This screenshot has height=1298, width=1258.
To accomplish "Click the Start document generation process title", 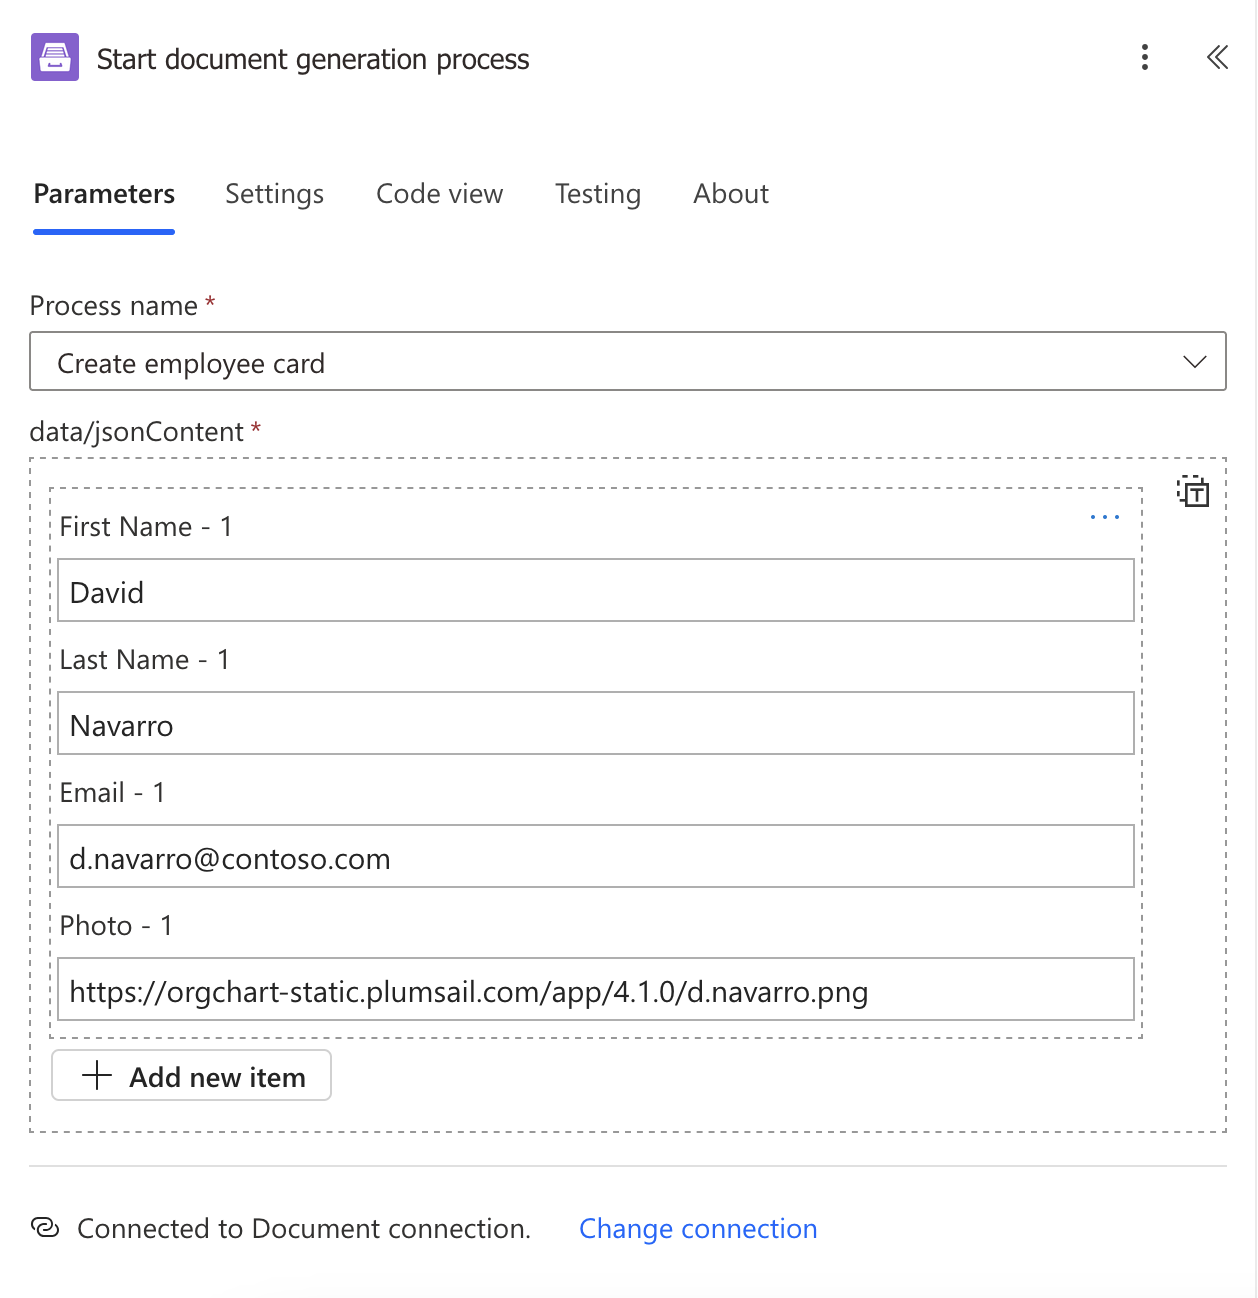I will click(313, 59).
